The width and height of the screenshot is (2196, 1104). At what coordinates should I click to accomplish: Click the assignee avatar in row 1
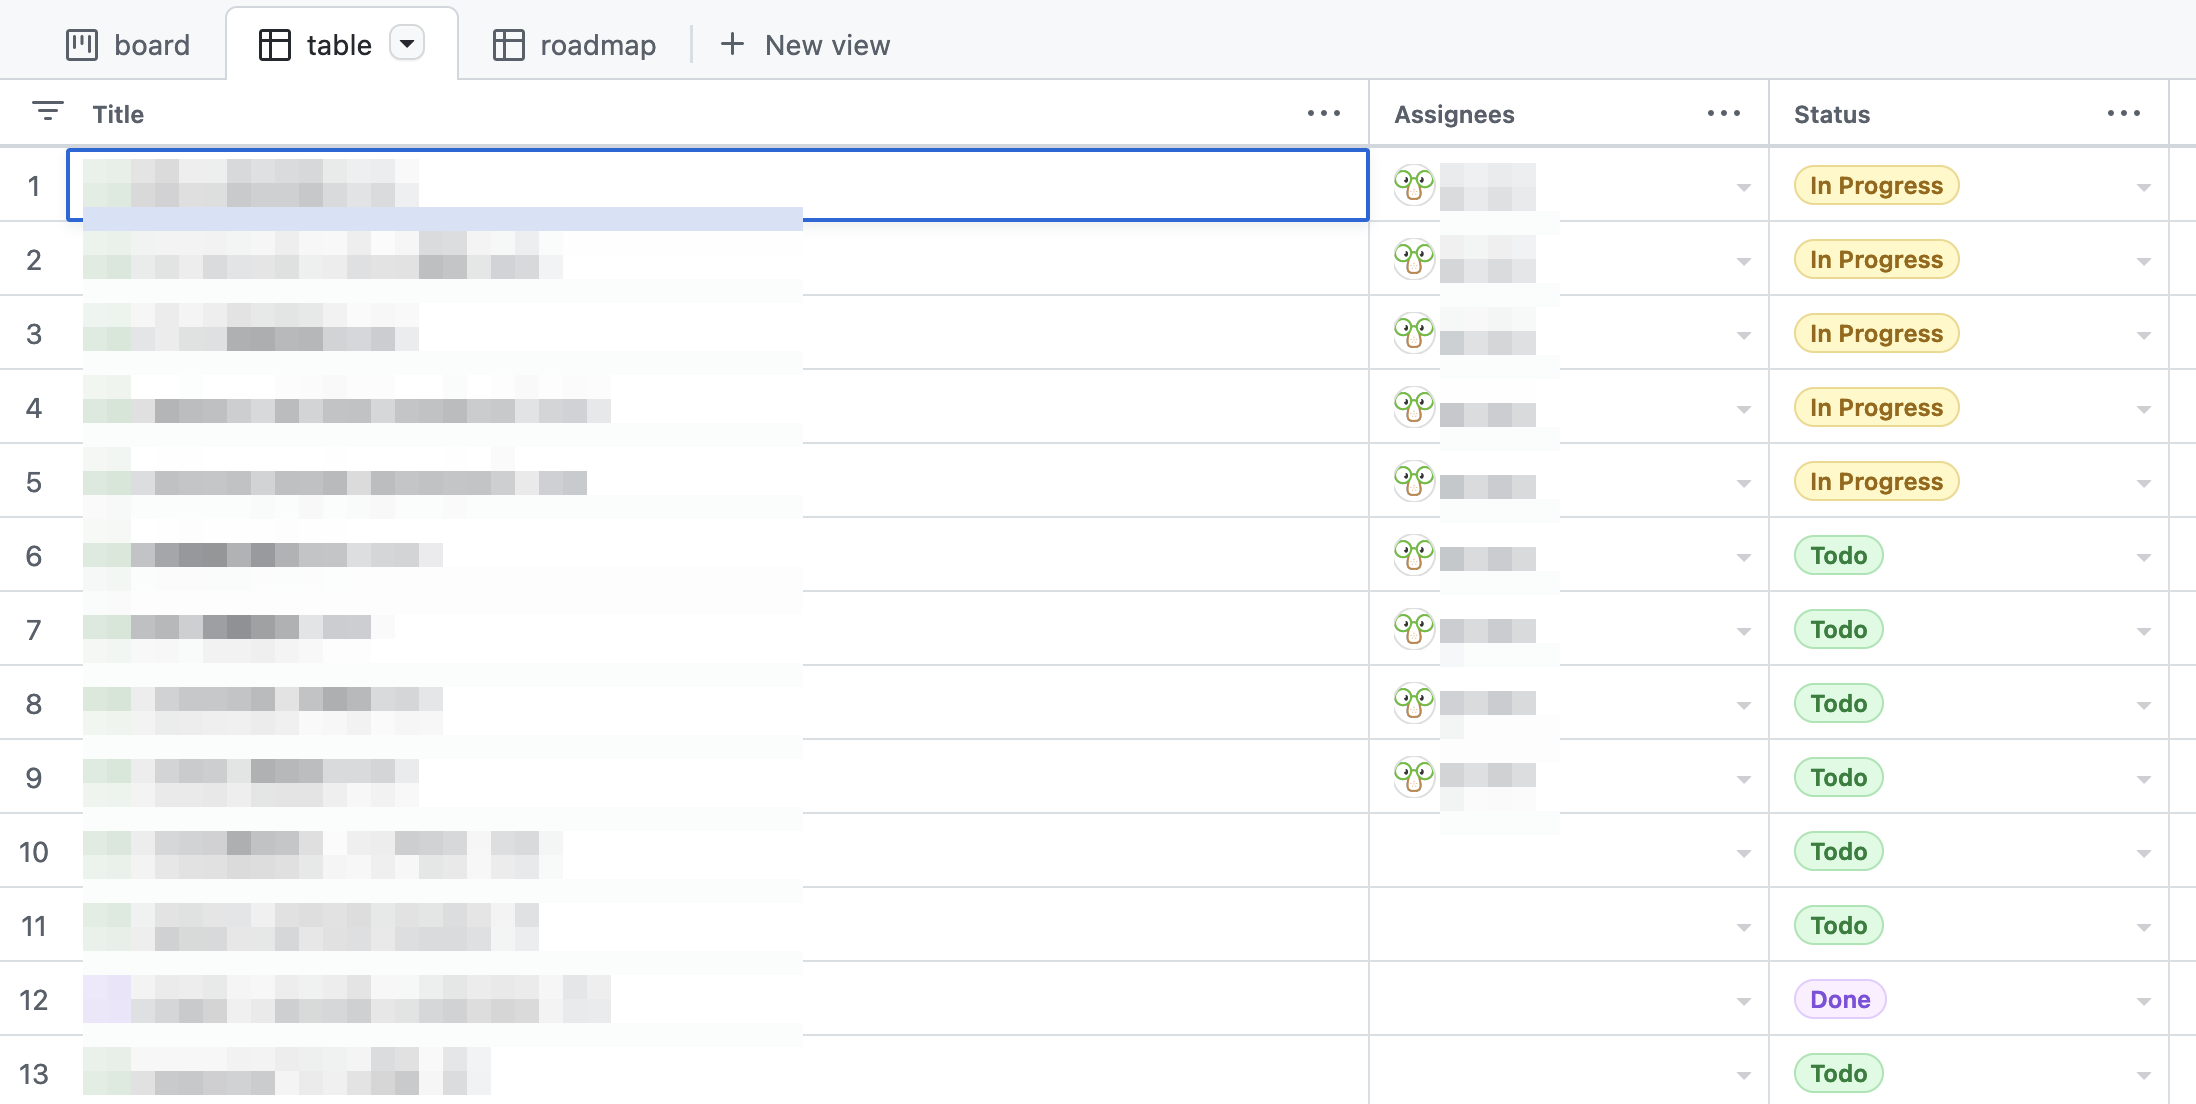tap(1414, 185)
